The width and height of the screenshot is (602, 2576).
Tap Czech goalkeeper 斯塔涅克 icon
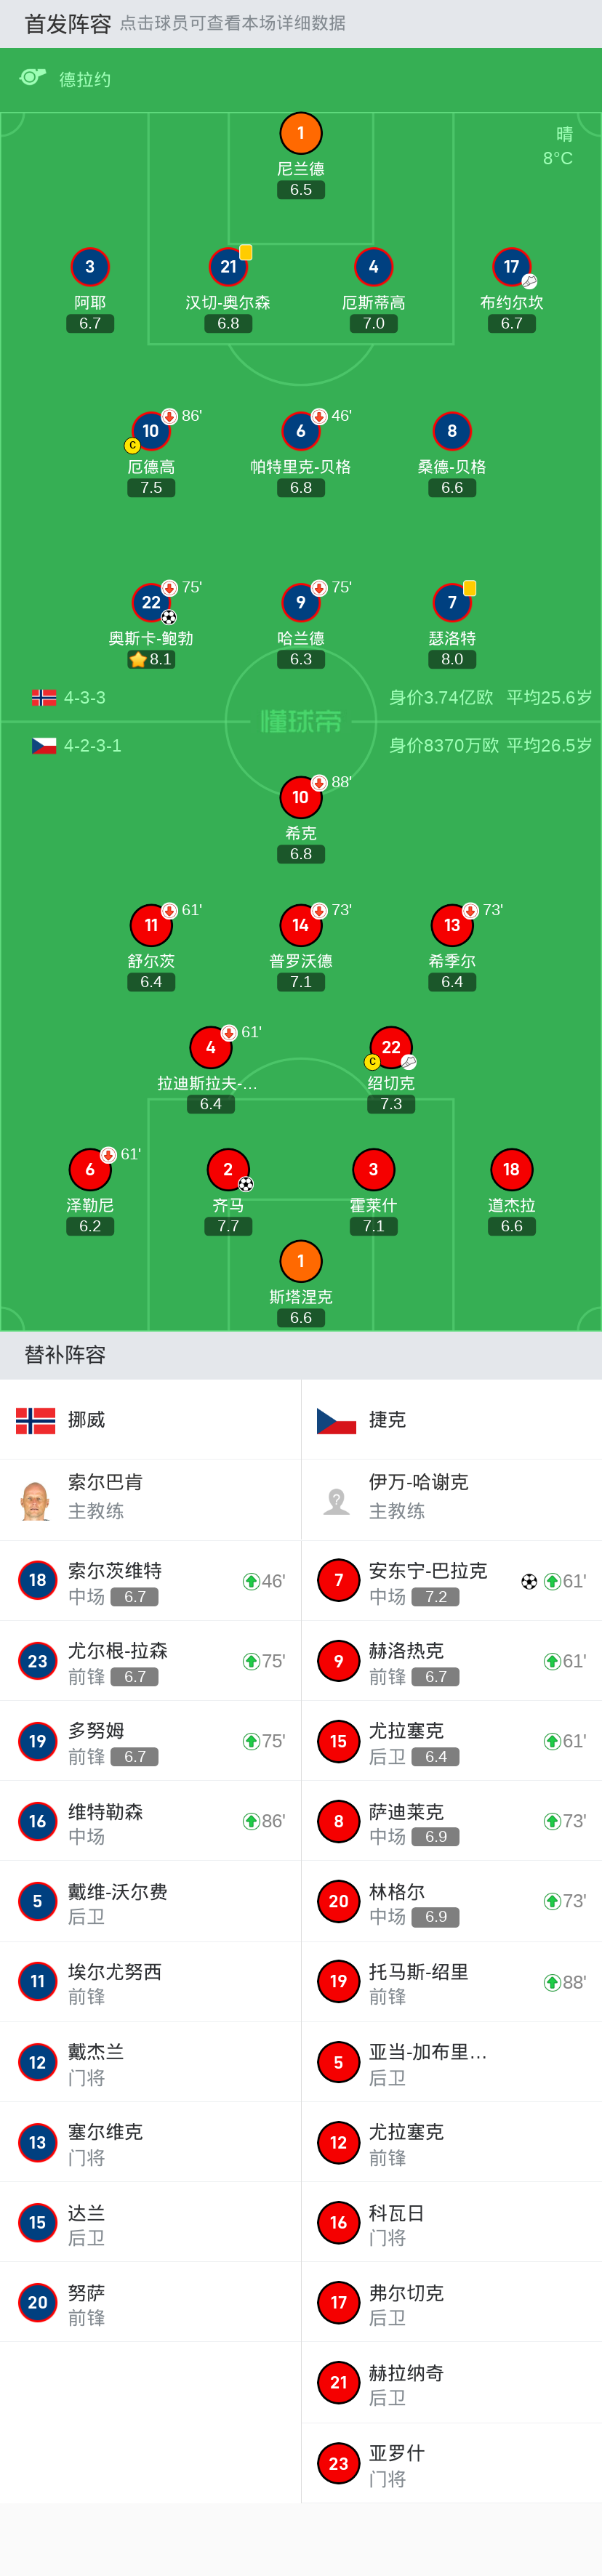pyautogui.click(x=300, y=1262)
